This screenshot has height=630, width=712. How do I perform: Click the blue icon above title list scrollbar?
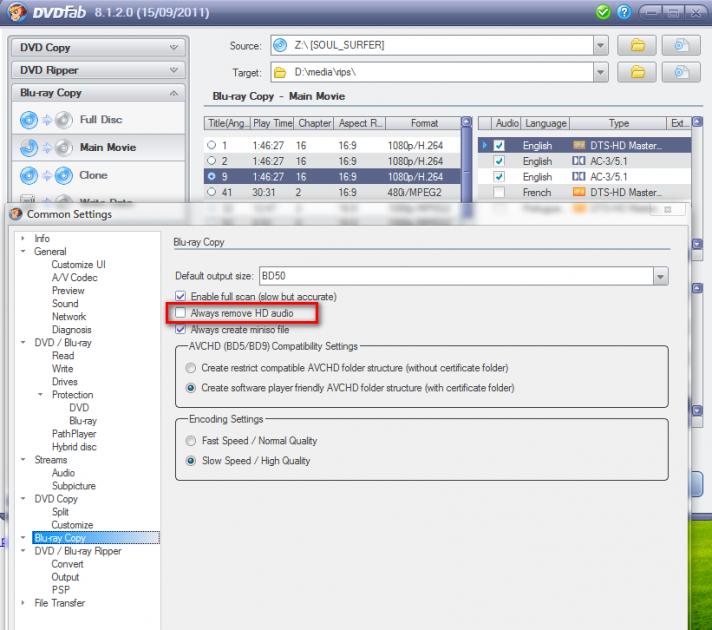coord(466,122)
